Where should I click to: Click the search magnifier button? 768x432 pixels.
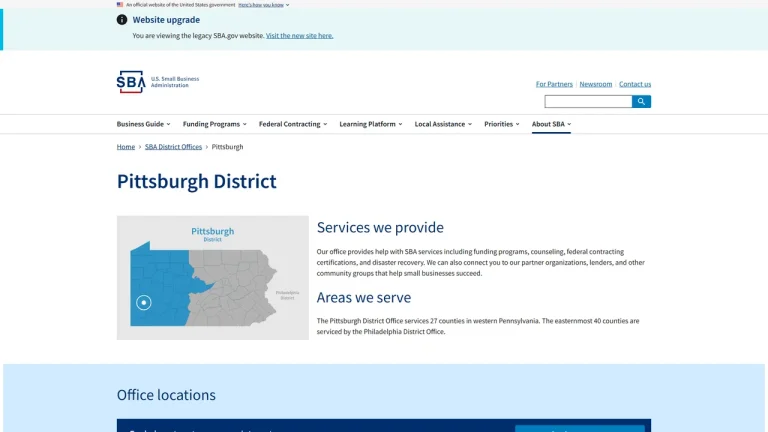click(641, 101)
